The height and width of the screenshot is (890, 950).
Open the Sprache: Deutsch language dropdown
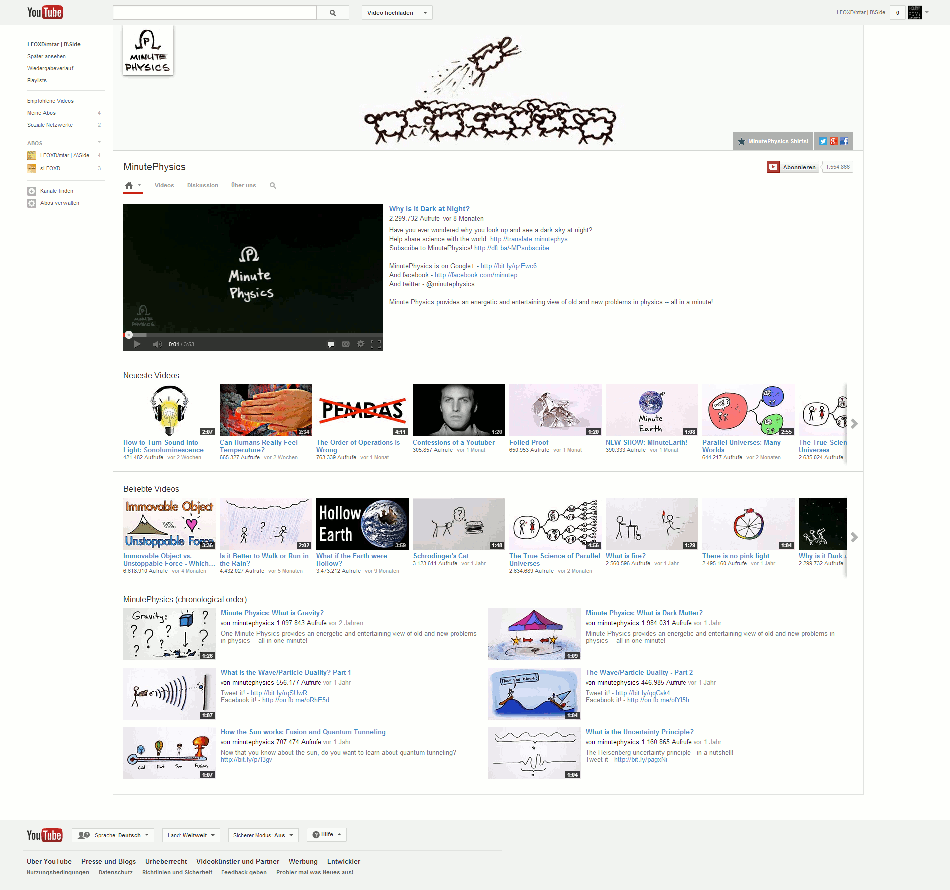pyautogui.click(x=113, y=835)
